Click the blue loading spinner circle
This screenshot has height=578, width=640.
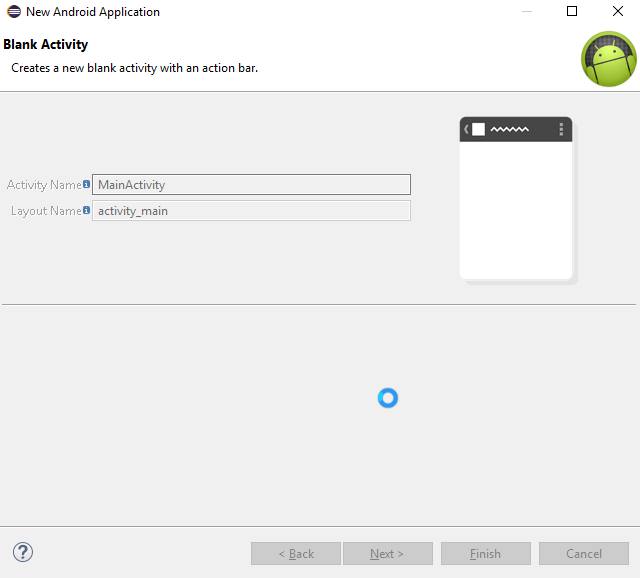tap(388, 398)
